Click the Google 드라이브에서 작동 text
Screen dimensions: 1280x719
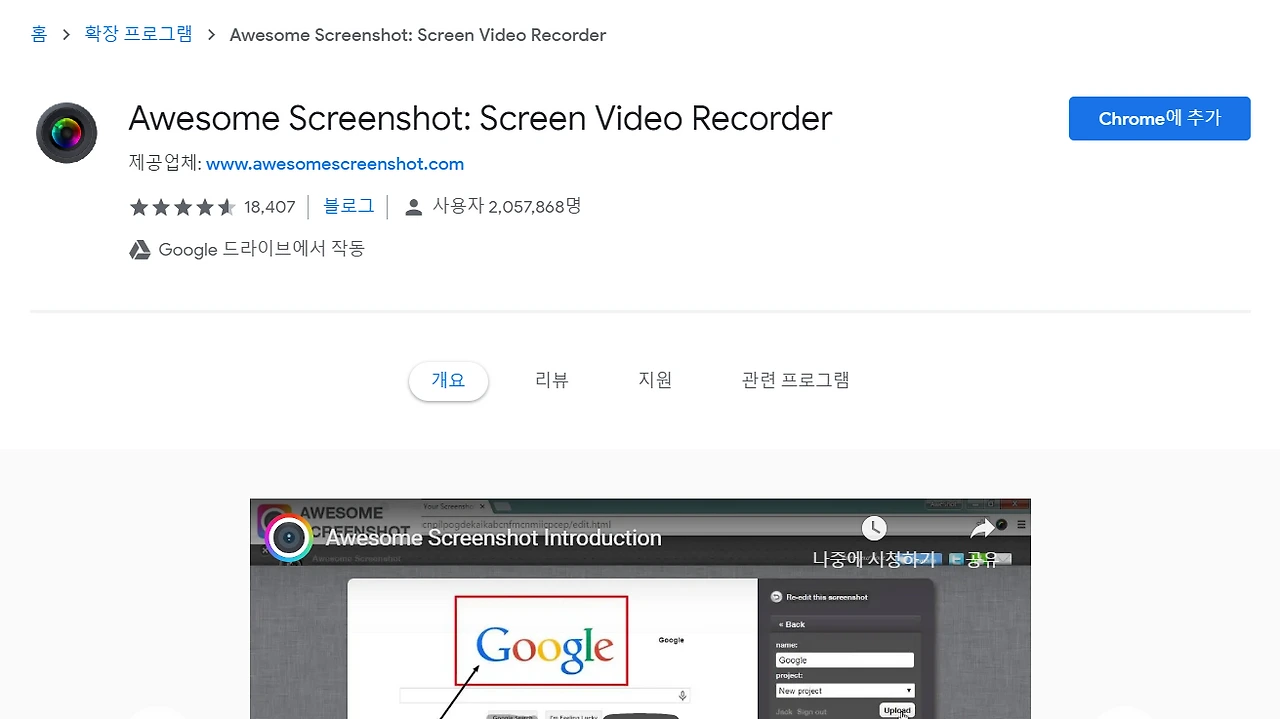(x=262, y=249)
